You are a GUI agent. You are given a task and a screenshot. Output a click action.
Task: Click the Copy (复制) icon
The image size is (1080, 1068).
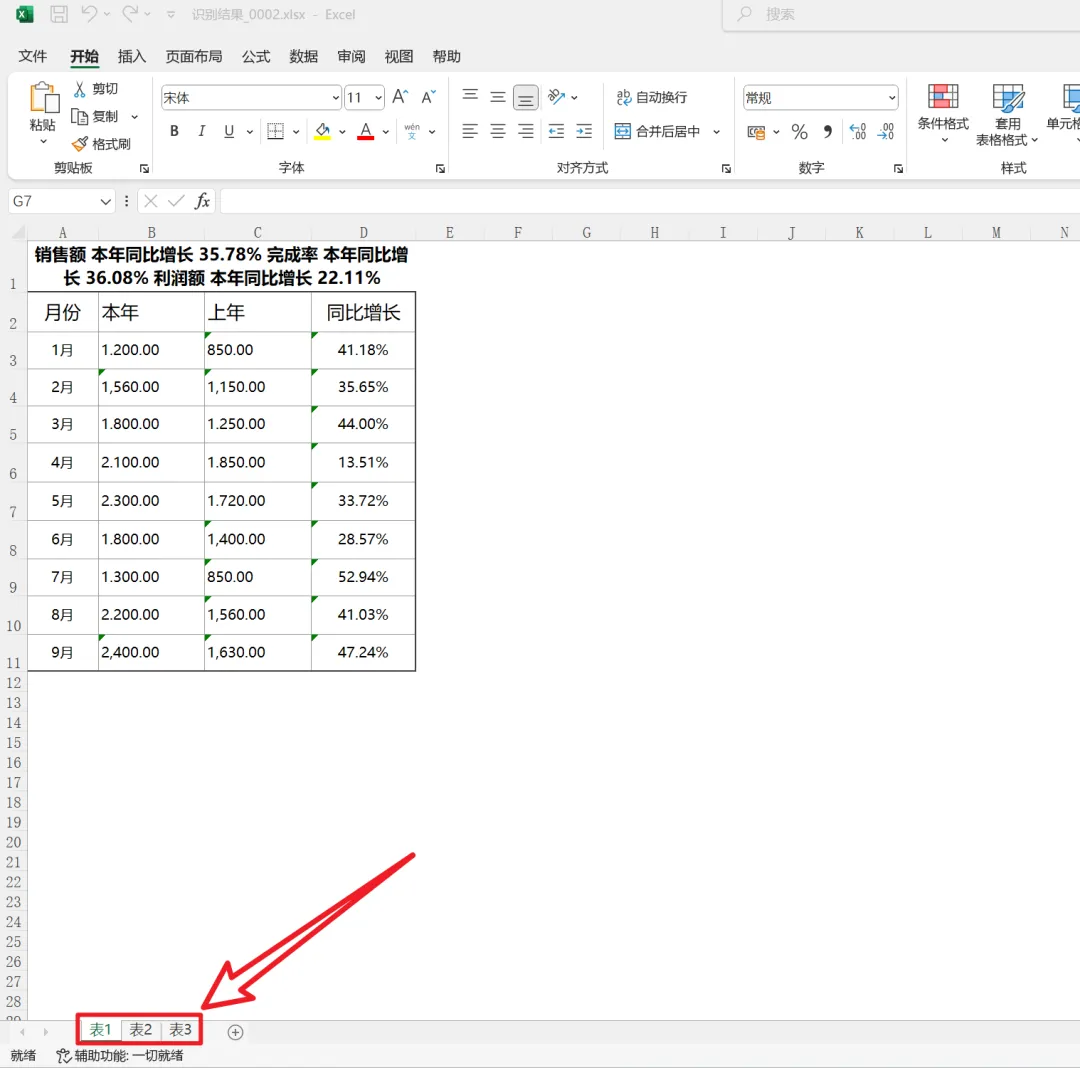click(x=80, y=116)
